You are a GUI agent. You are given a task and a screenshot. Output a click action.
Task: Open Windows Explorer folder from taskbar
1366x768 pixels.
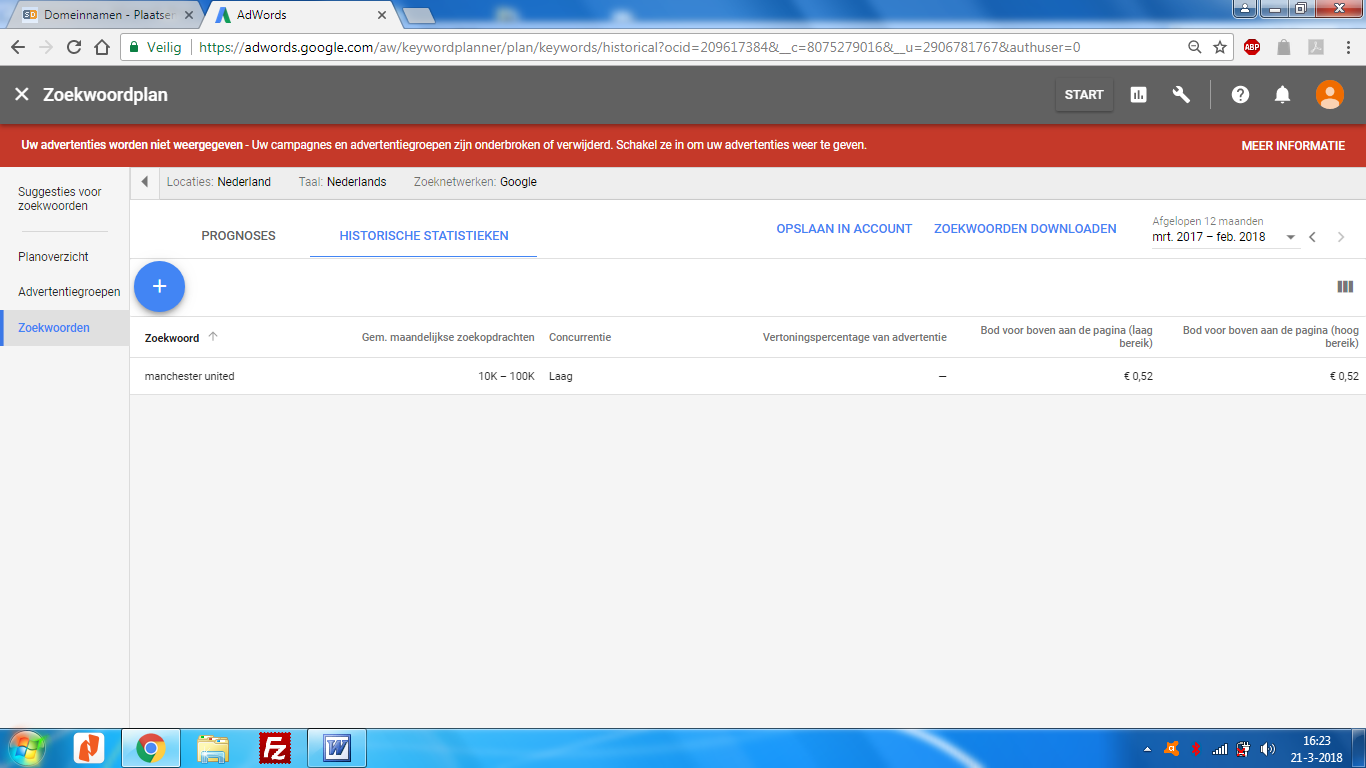[213, 748]
